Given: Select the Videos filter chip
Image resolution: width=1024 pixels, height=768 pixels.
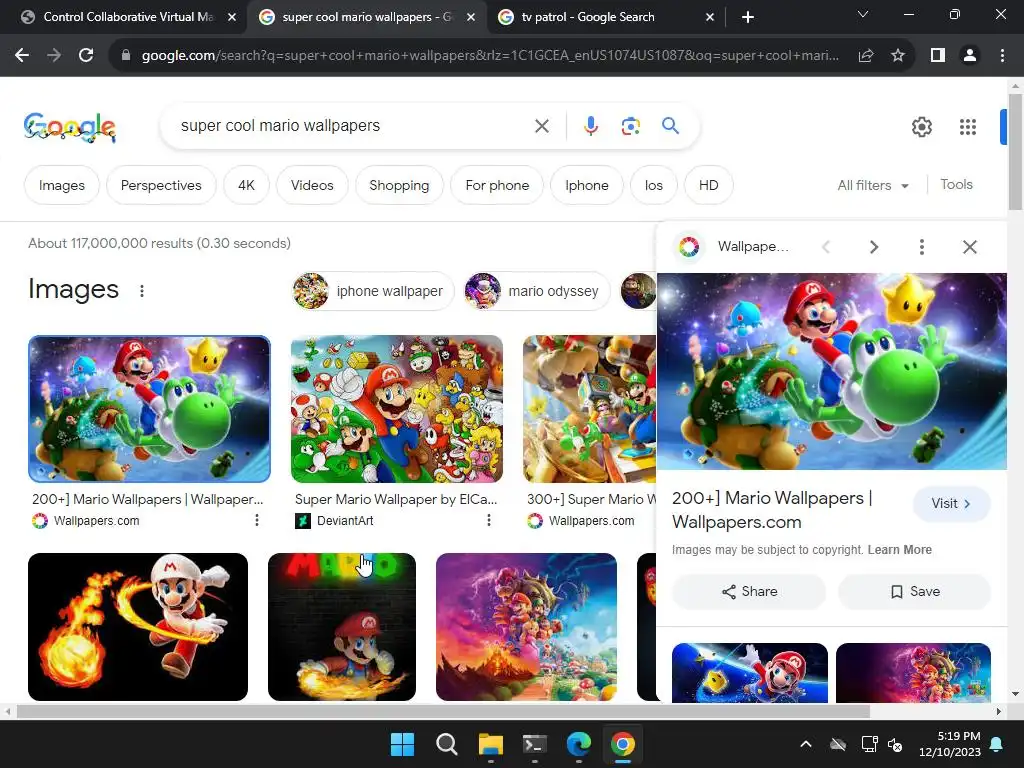Looking at the screenshot, I should point(312,185).
